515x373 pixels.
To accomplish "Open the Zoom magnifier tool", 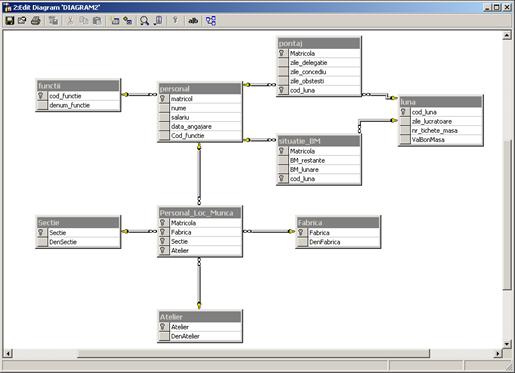I will 144,21.
